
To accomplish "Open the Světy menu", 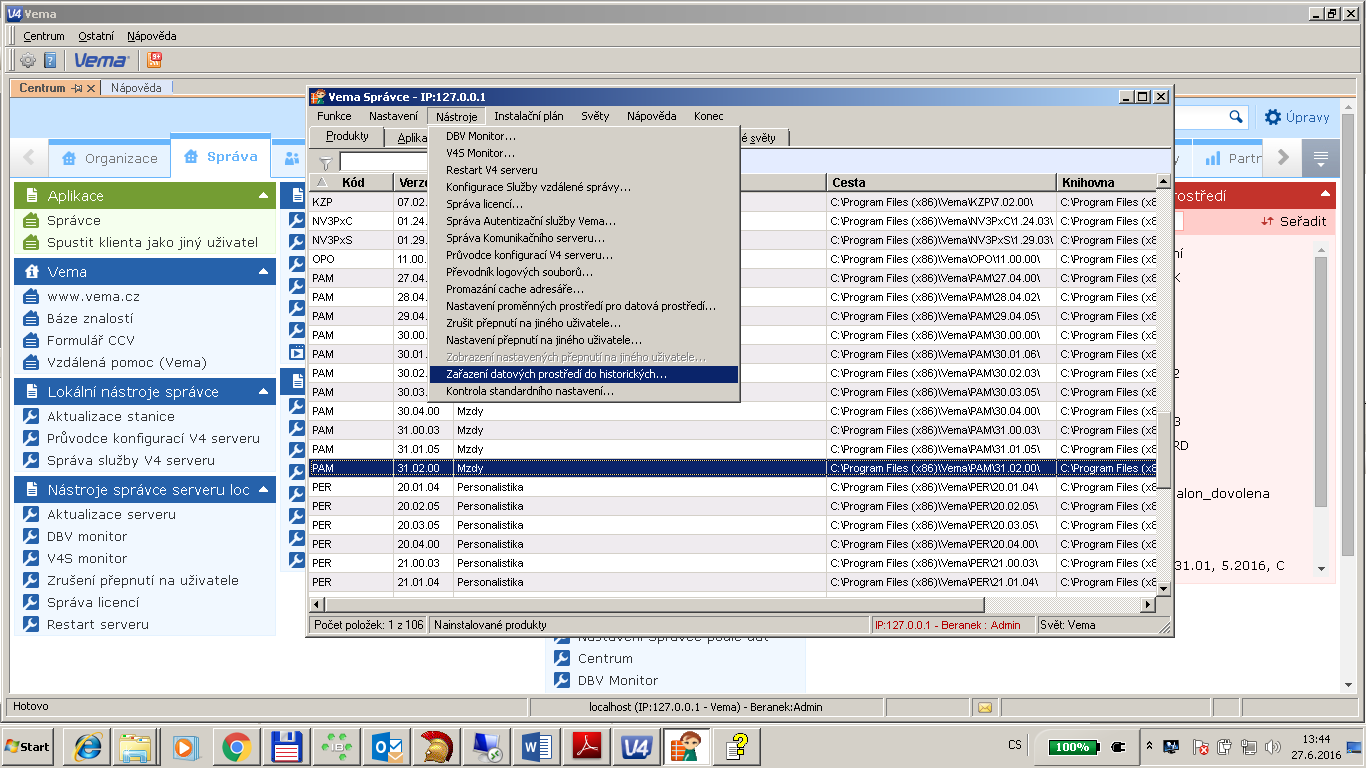I will coord(595,116).
